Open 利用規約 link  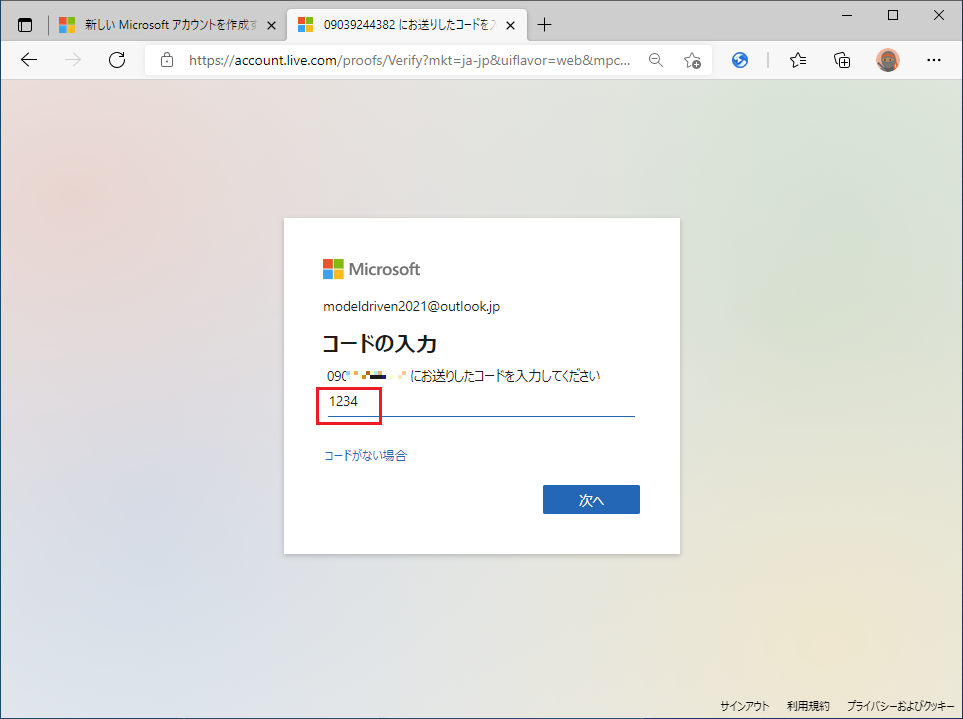[x=808, y=706]
